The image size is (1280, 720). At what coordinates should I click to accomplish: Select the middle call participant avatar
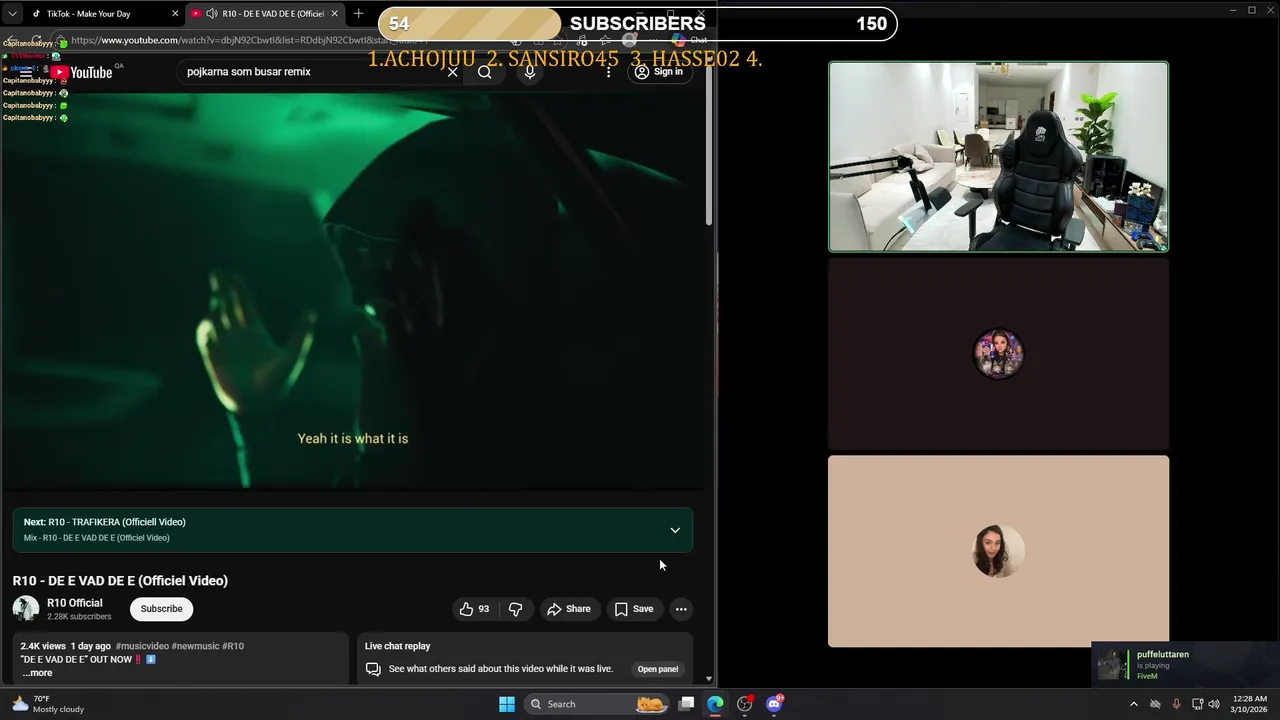998,354
